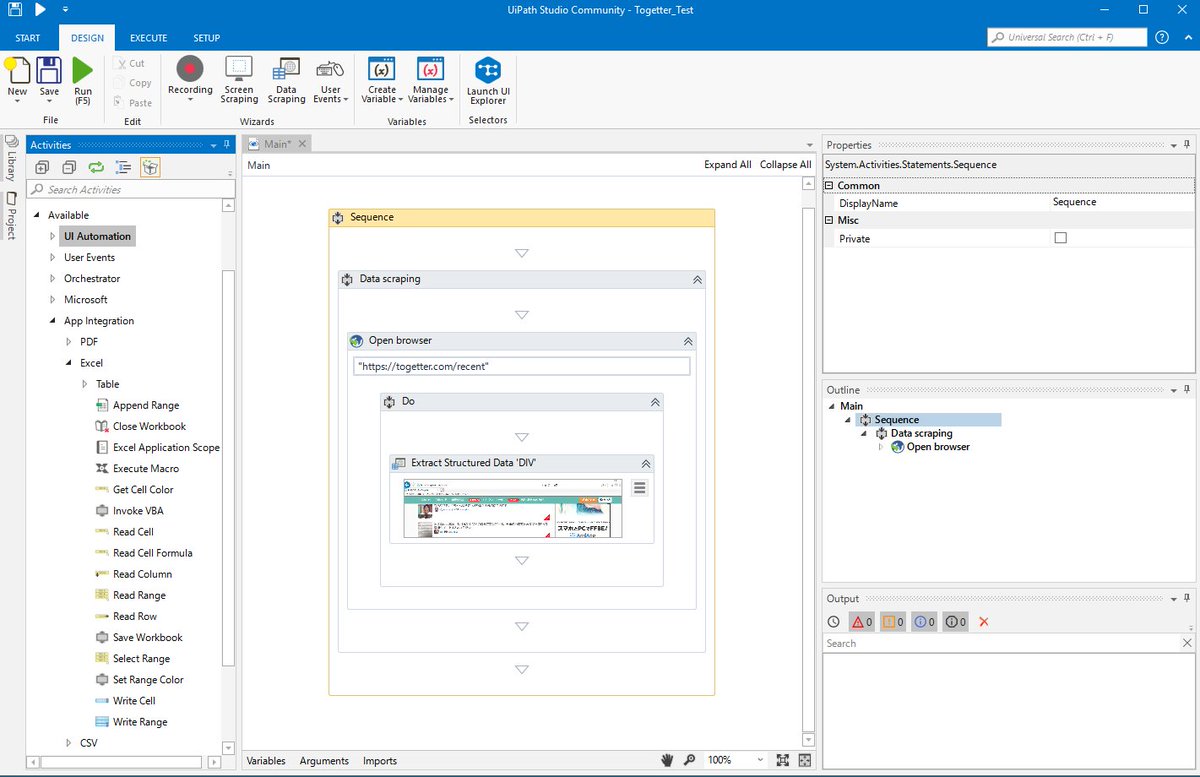Start the Recording wizard
Viewport: 1200px width, 777px height.
(190, 69)
